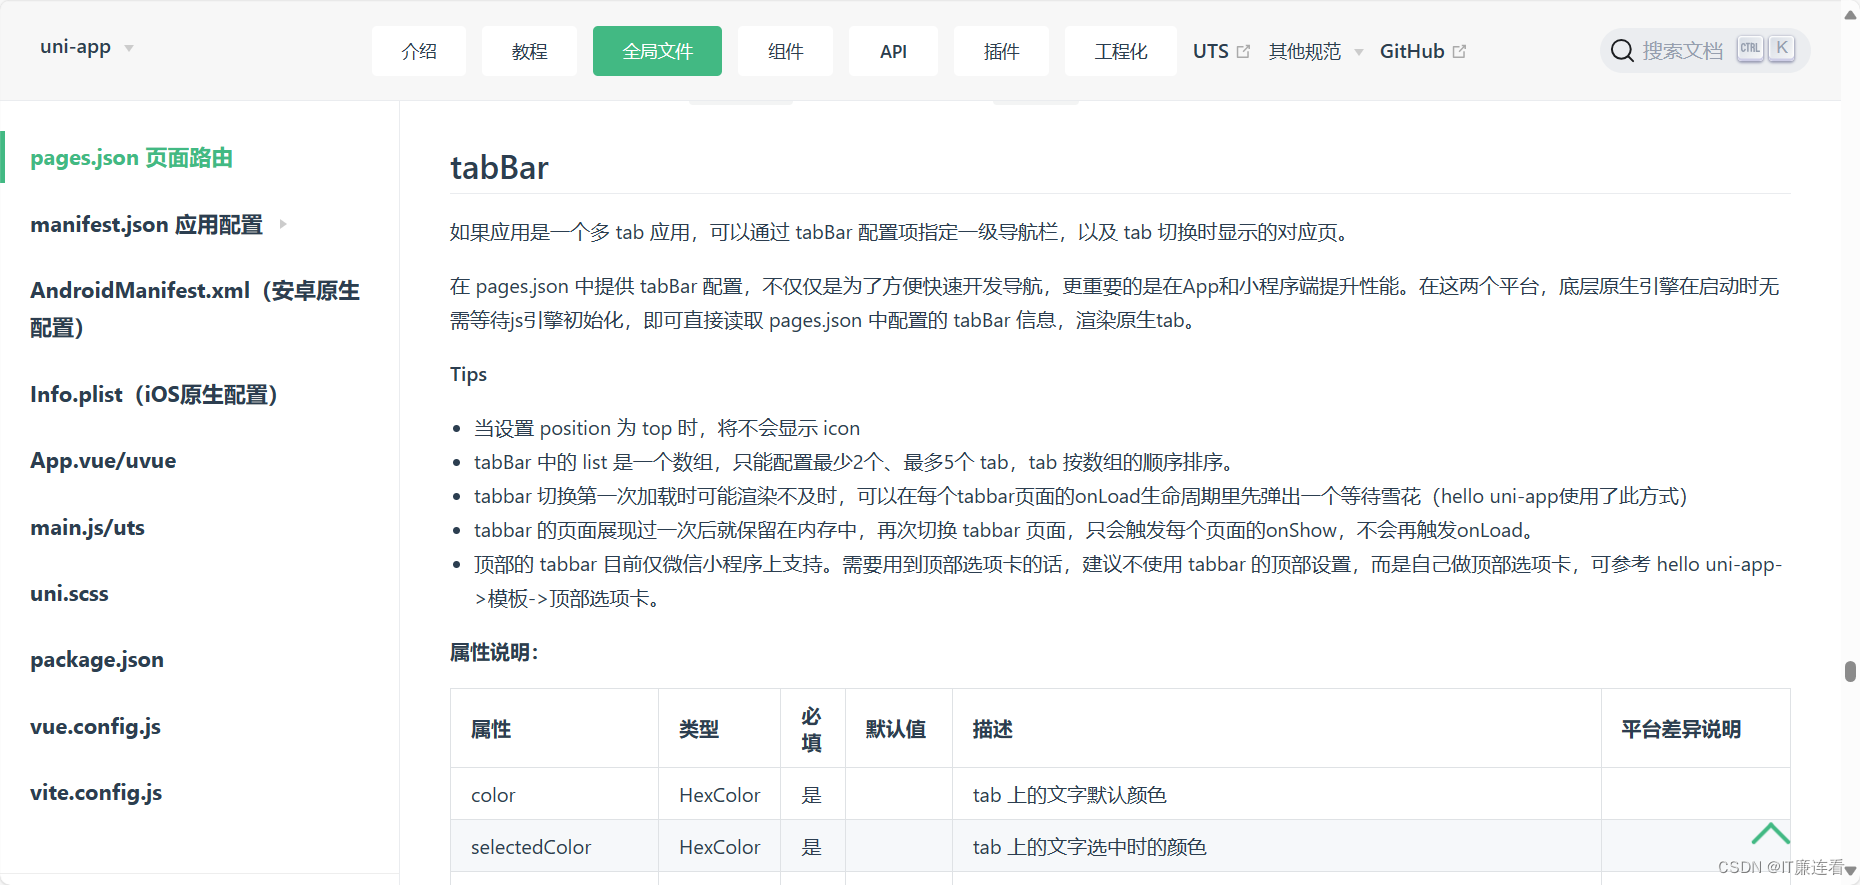The height and width of the screenshot is (885, 1860).
Task: Open uni.scss sidebar entry
Action: (69, 594)
